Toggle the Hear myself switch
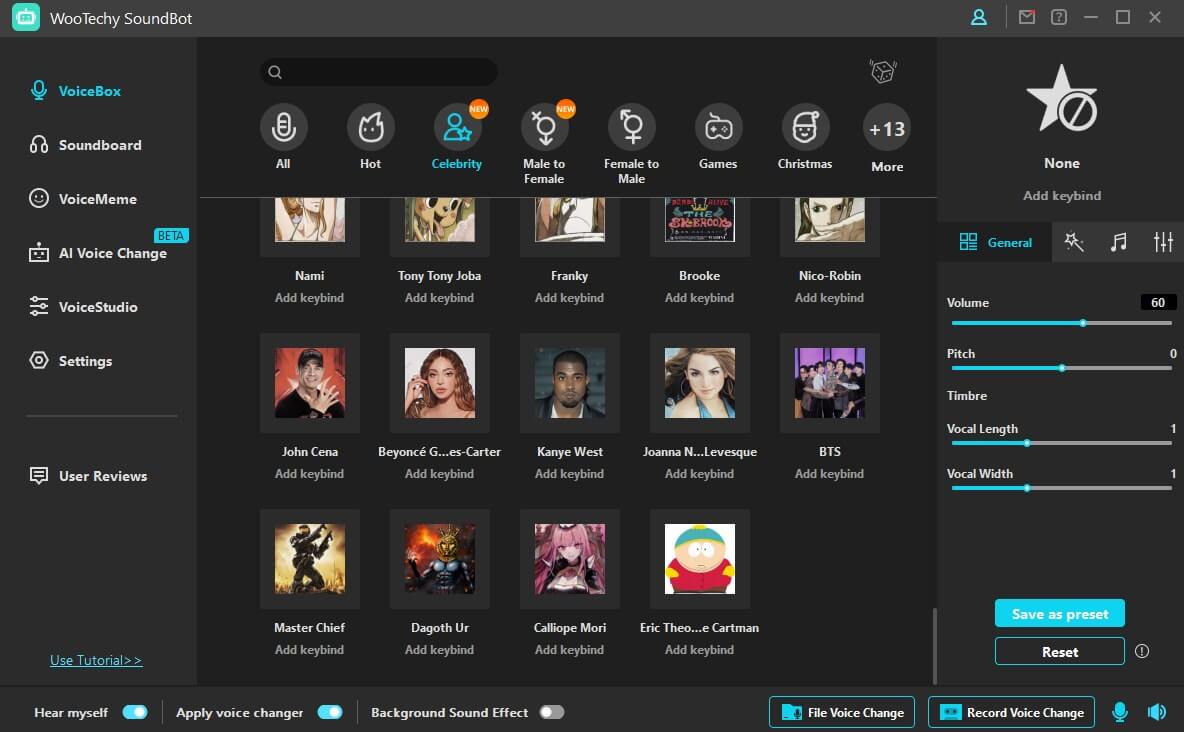The image size is (1184, 732). point(135,712)
